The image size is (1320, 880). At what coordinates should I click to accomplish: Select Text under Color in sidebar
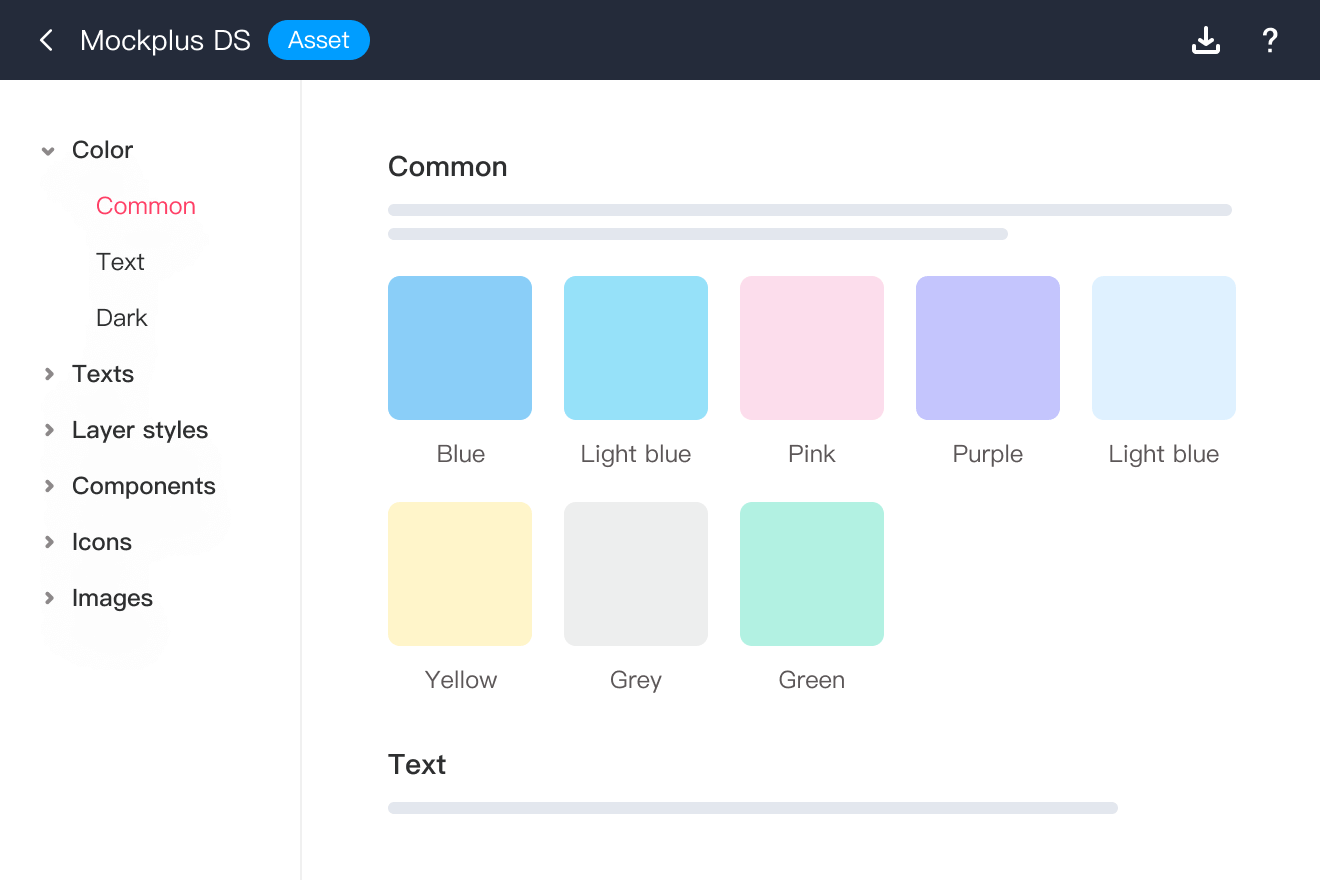pos(120,262)
